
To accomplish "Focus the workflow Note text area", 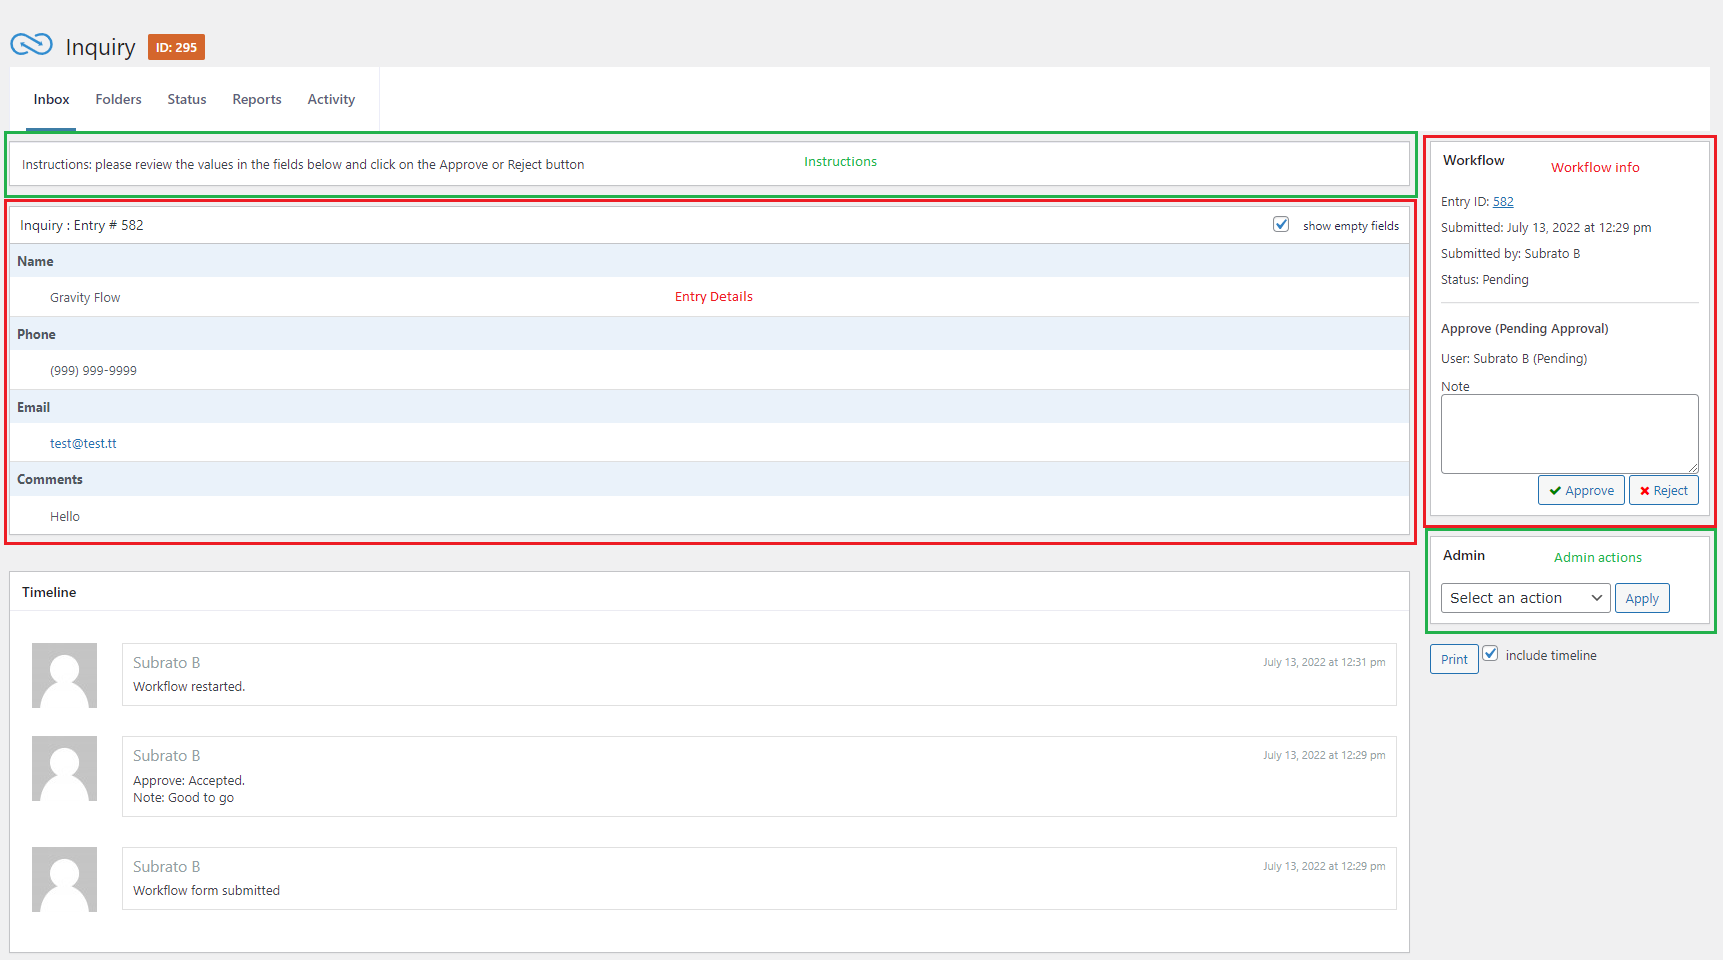I will click(x=1569, y=433).
